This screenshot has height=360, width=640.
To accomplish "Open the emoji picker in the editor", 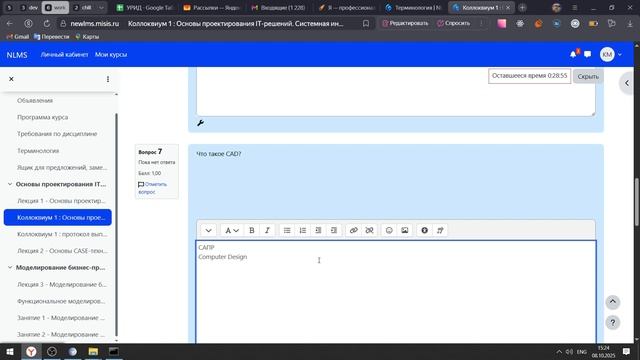I will click(x=389, y=230).
